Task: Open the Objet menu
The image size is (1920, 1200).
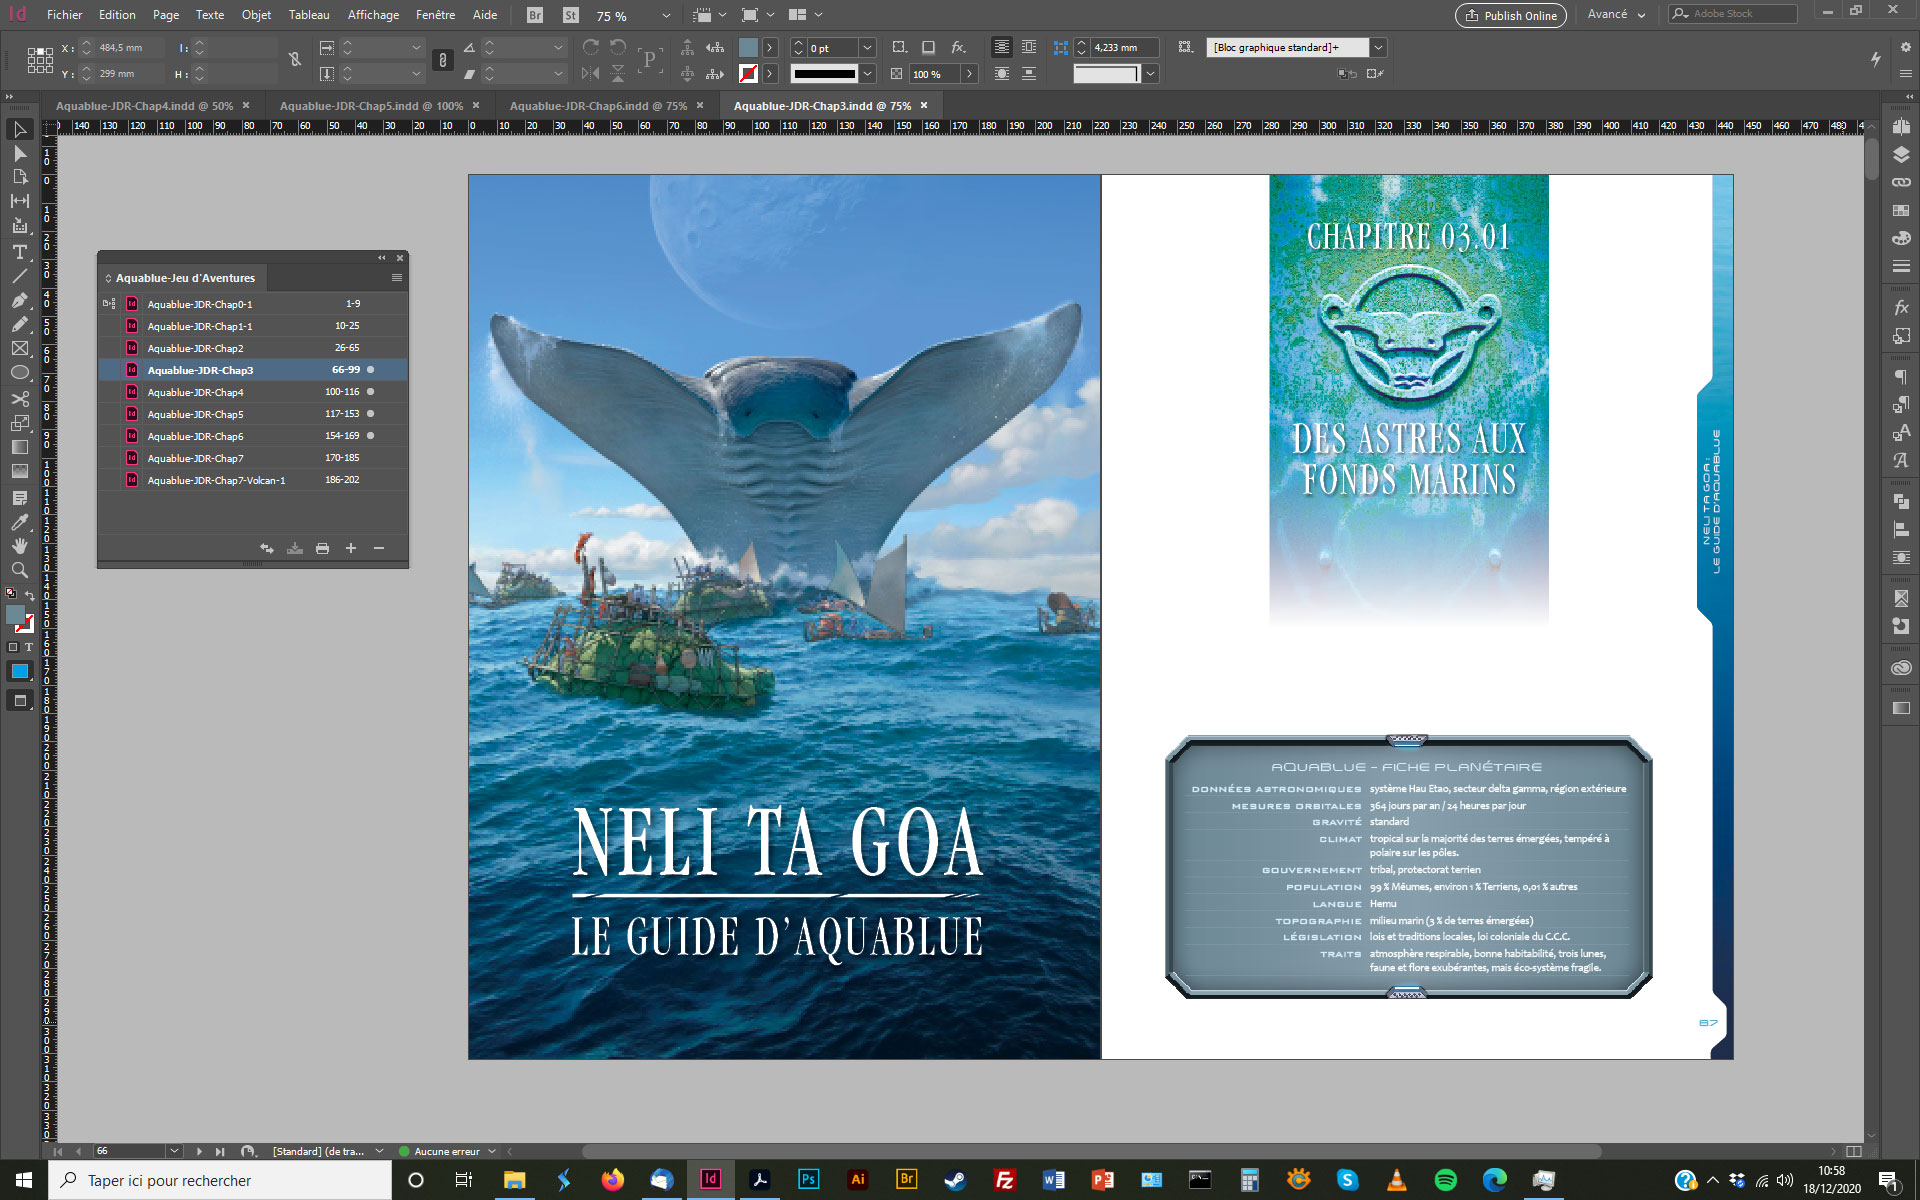Action: 256,15
